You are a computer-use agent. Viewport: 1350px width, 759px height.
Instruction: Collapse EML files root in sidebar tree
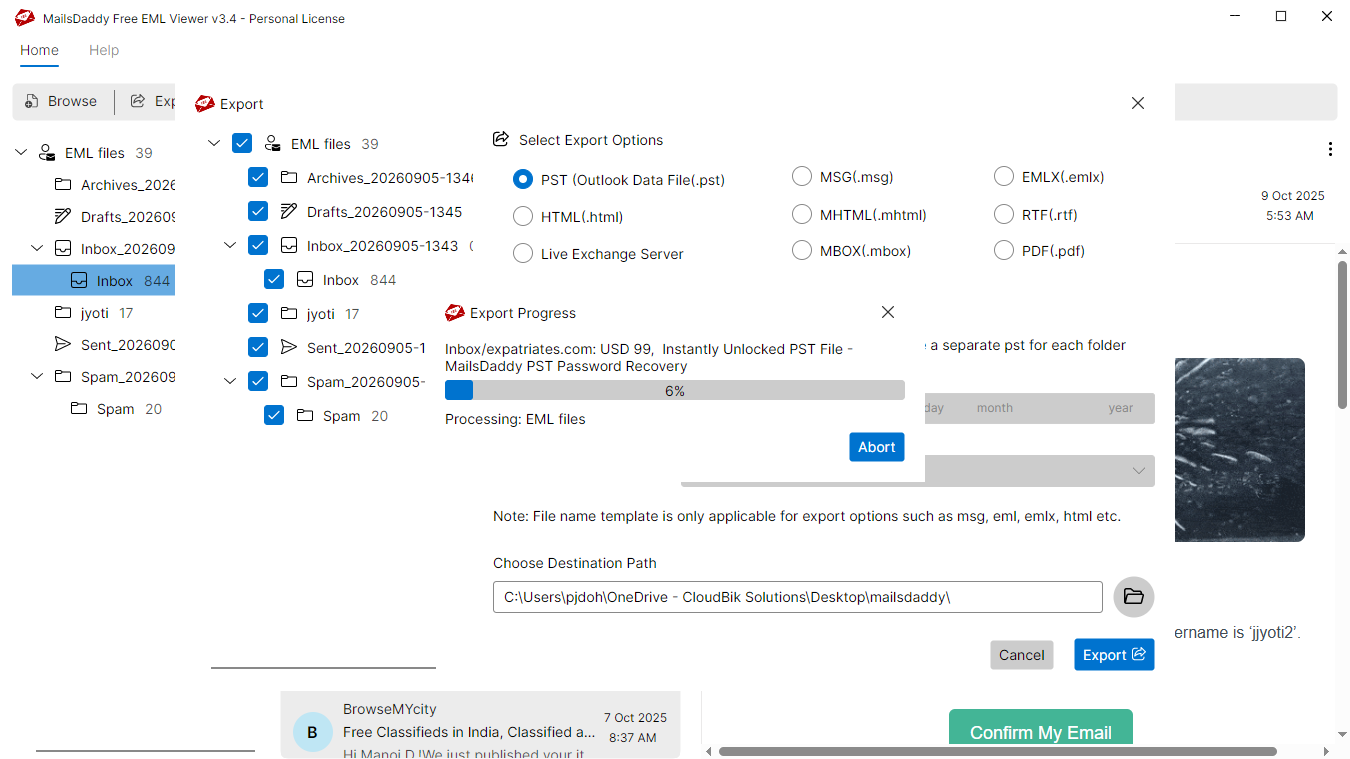coord(21,153)
